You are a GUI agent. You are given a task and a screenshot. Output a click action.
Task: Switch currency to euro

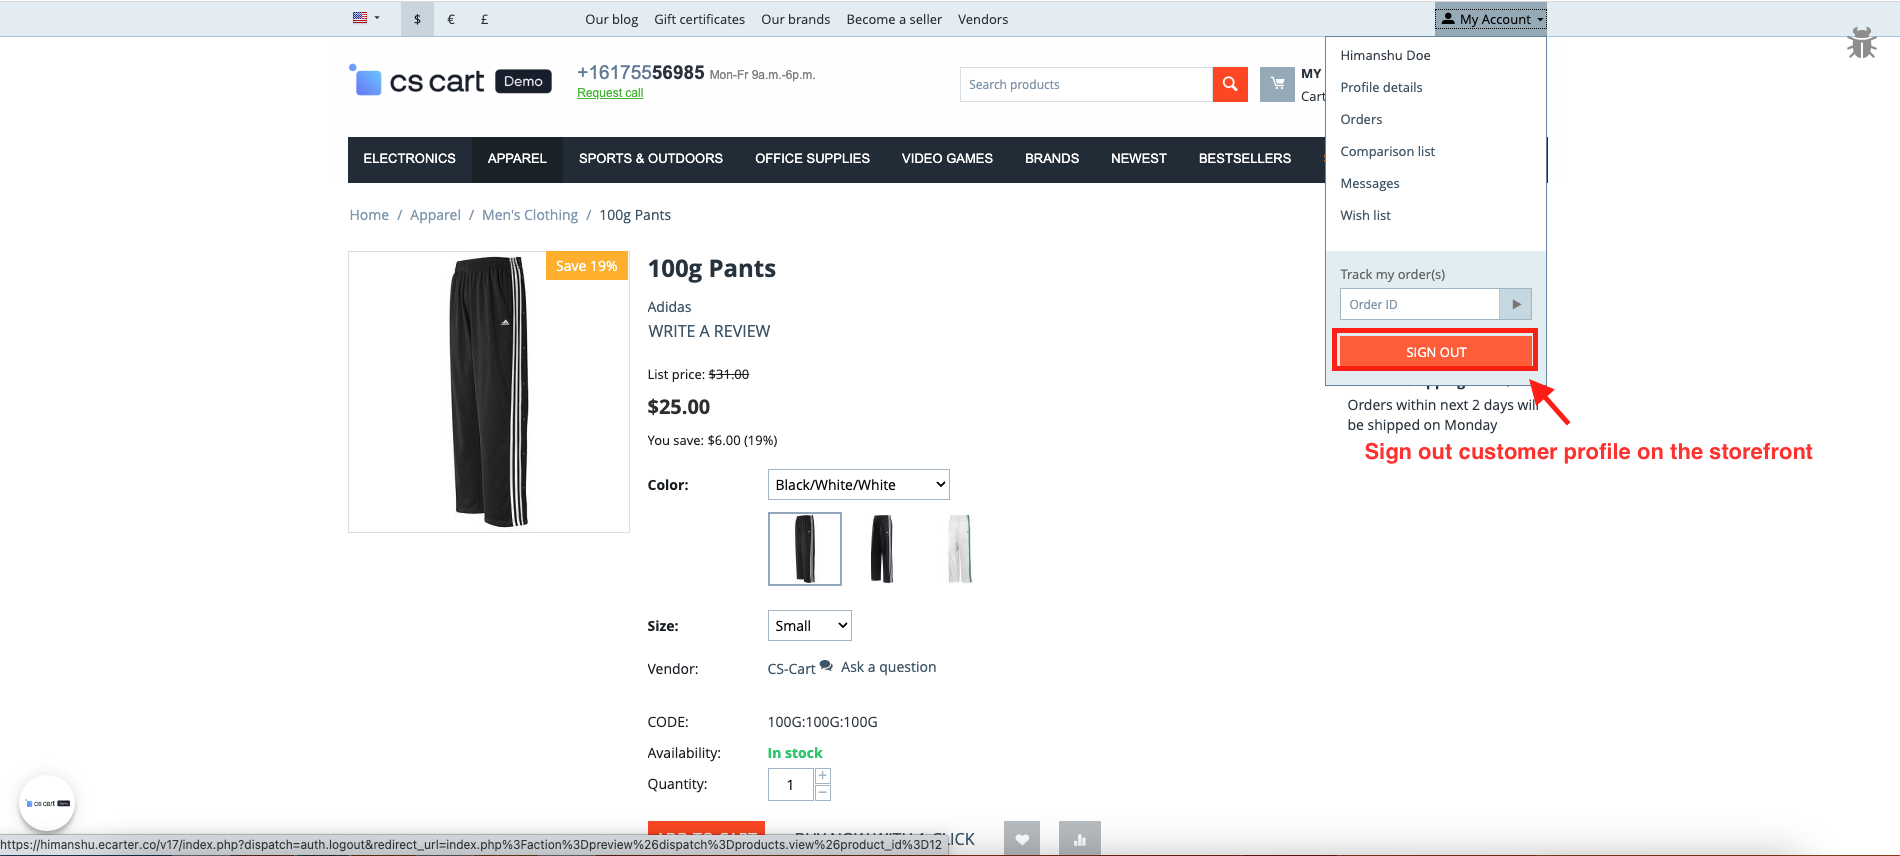click(451, 19)
